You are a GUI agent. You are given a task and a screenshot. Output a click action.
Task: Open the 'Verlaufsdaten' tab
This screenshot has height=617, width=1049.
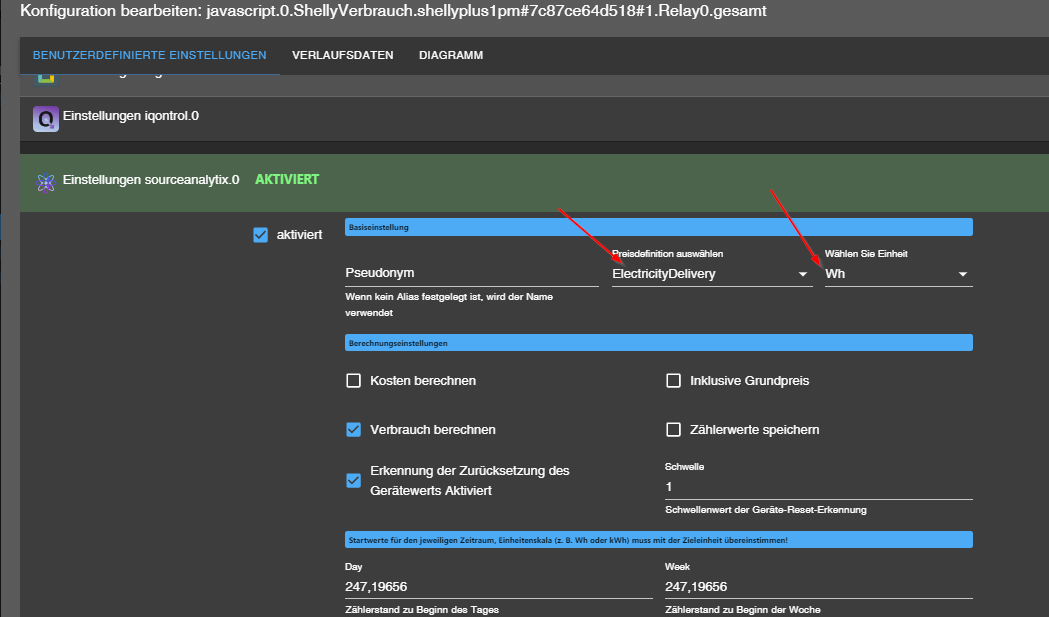click(x=343, y=56)
